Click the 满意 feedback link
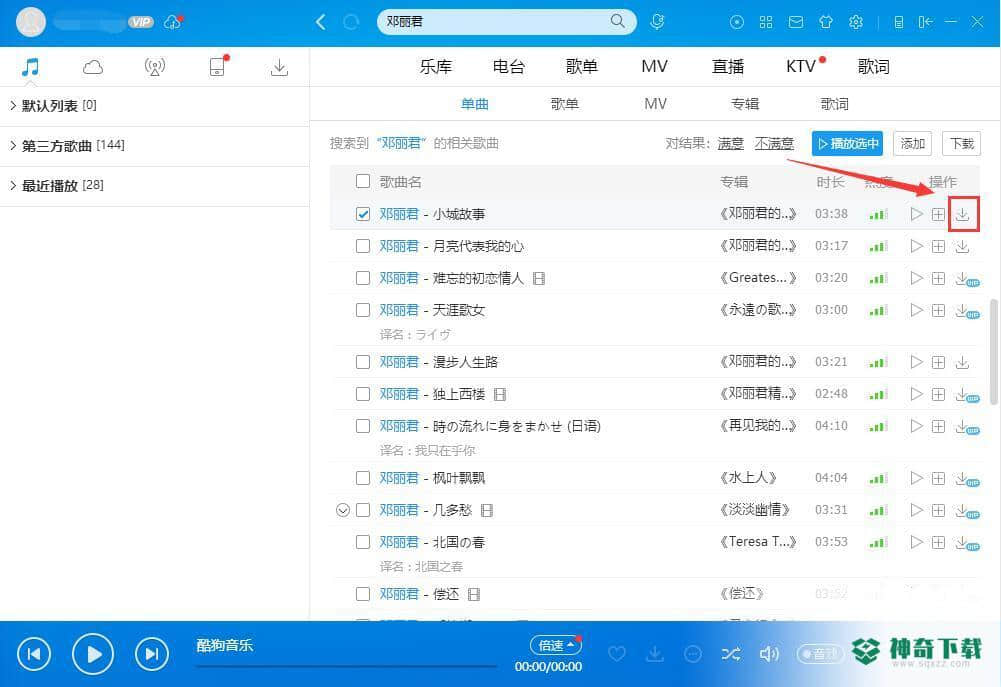1001x687 pixels. click(x=730, y=144)
